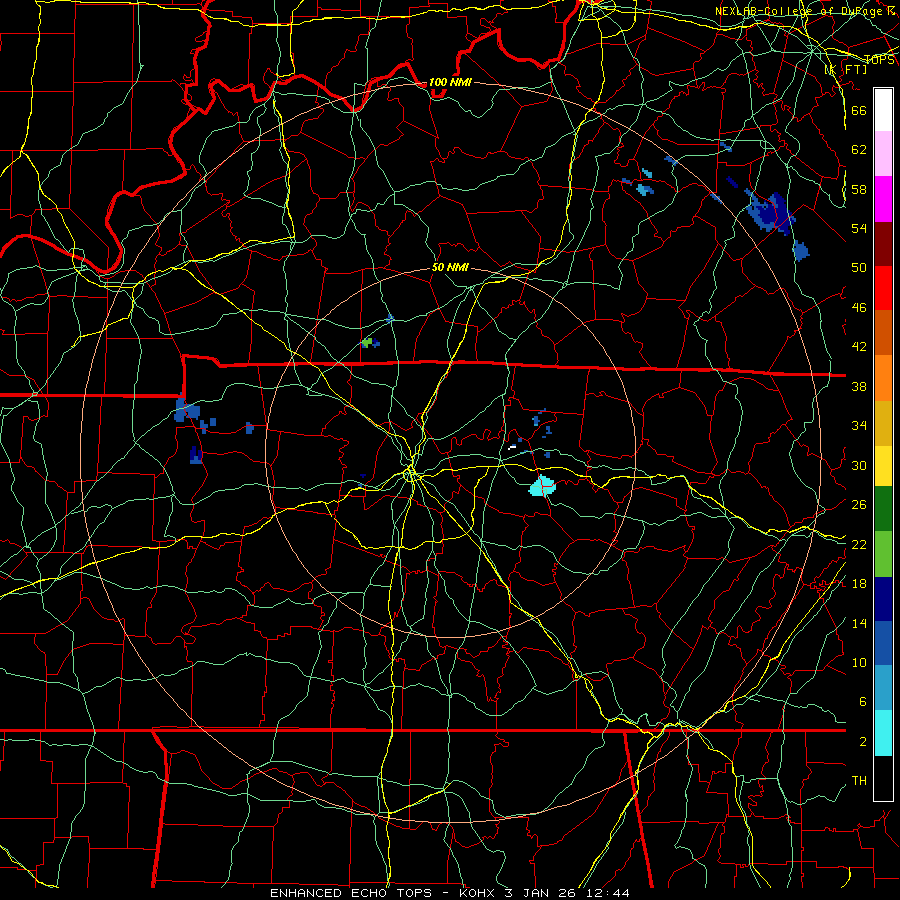The image size is (900, 900).
Task: Click the '26' scale label
Action: pos(859,505)
